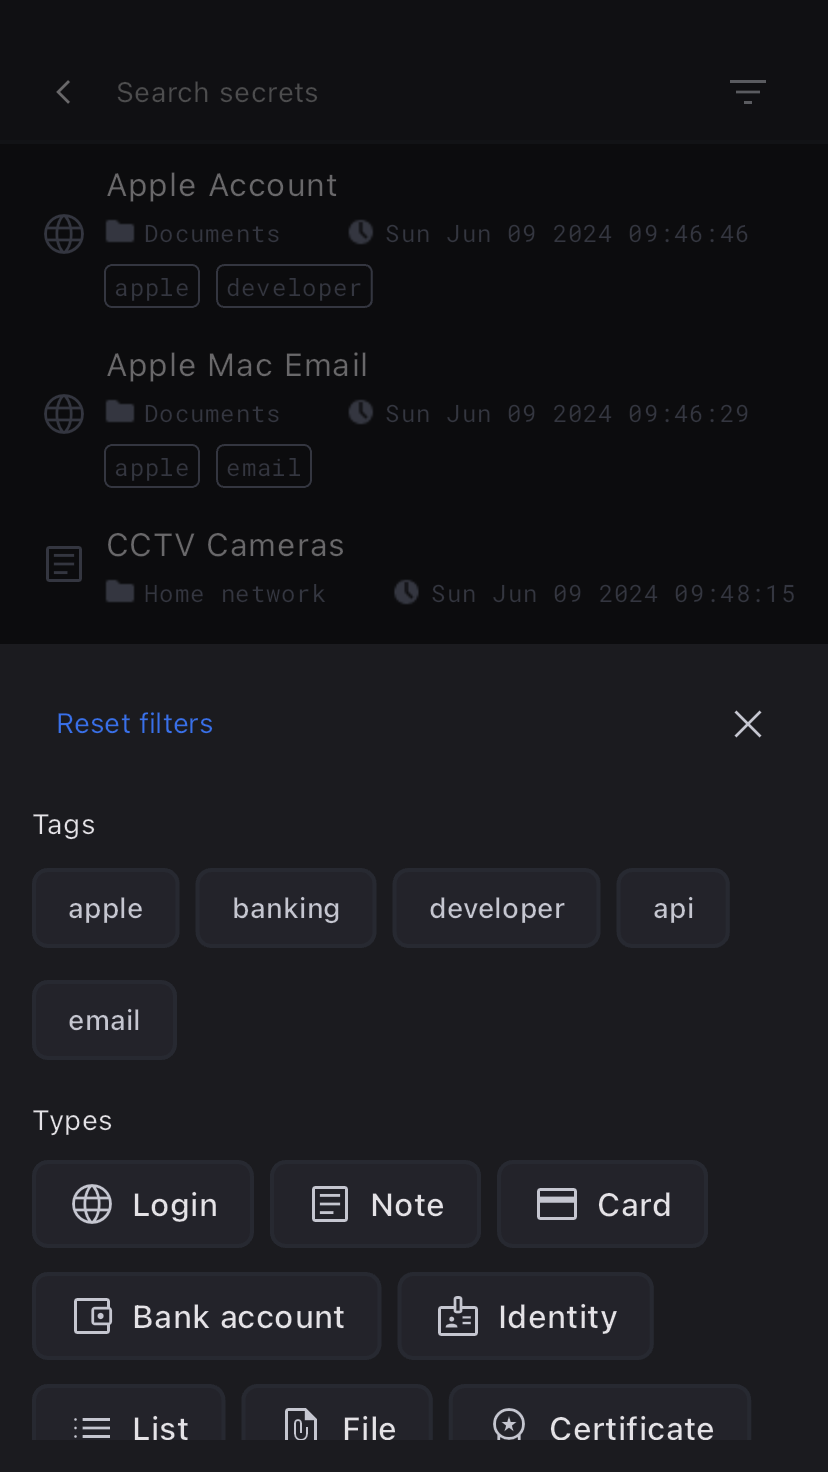Reset all filters
Screen dimensions: 828x1472
point(135,724)
